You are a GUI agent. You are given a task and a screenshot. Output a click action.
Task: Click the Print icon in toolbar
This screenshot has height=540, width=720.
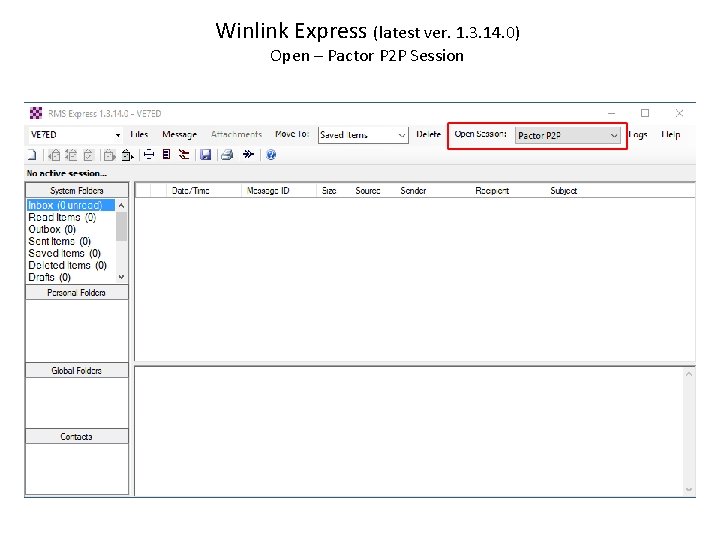pos(227,155)
